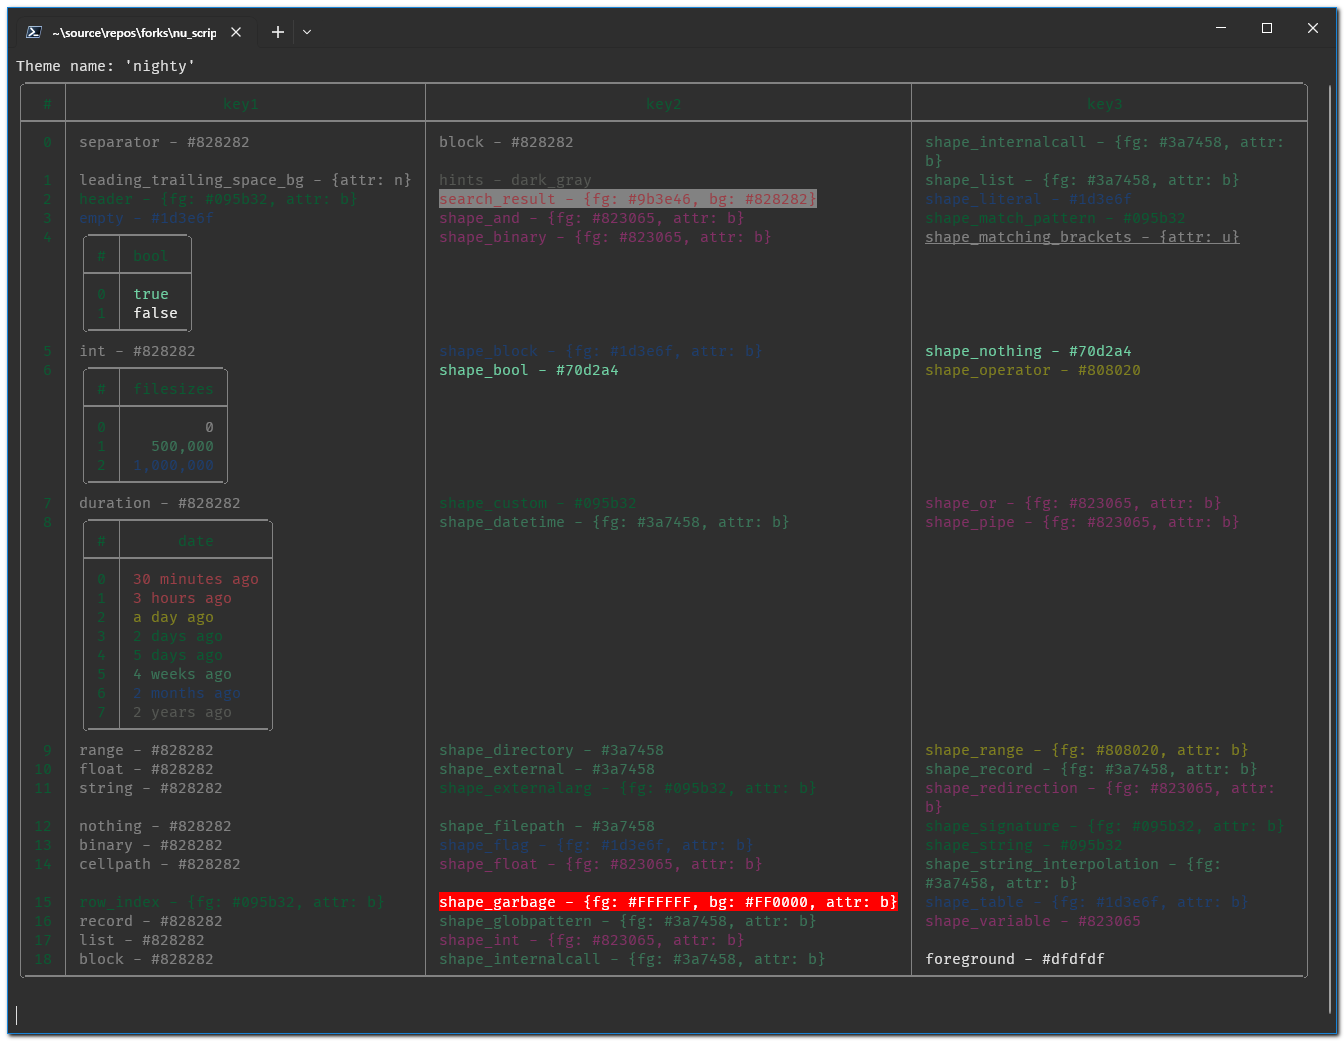The image size is (1344, 1041).
Task: Select the ~\source\repos\forks\nu_scrip tab
Action: (134, 32)
